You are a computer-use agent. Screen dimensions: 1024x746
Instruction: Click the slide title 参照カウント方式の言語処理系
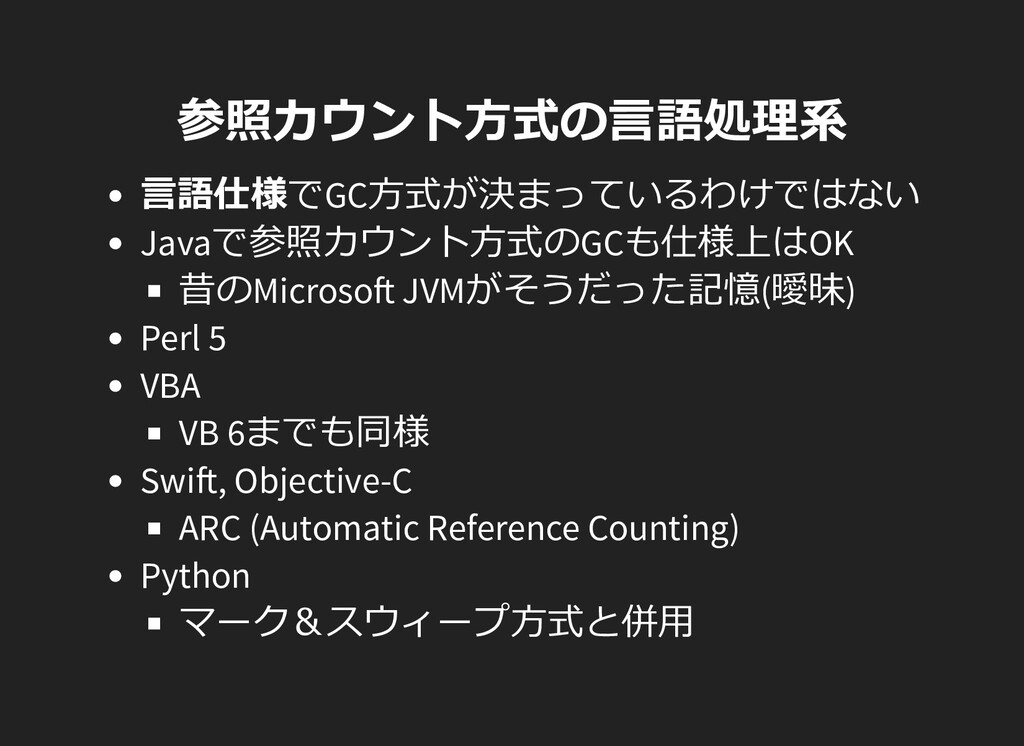click(x=512, y=120)
